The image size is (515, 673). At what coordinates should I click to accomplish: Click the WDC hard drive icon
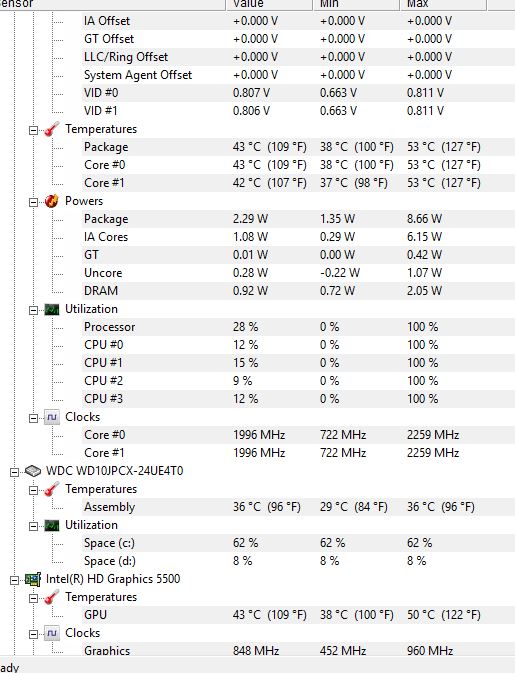click(33, 471)
